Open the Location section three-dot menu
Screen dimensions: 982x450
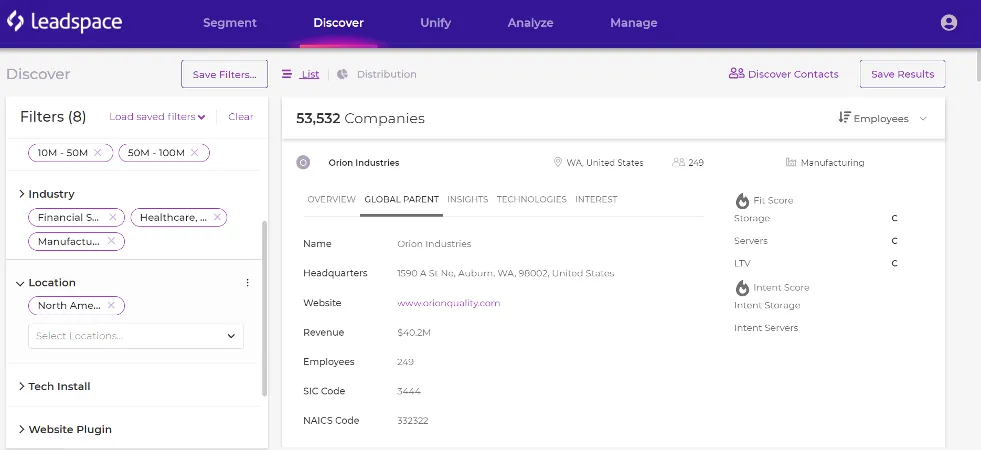pos(247,283)
